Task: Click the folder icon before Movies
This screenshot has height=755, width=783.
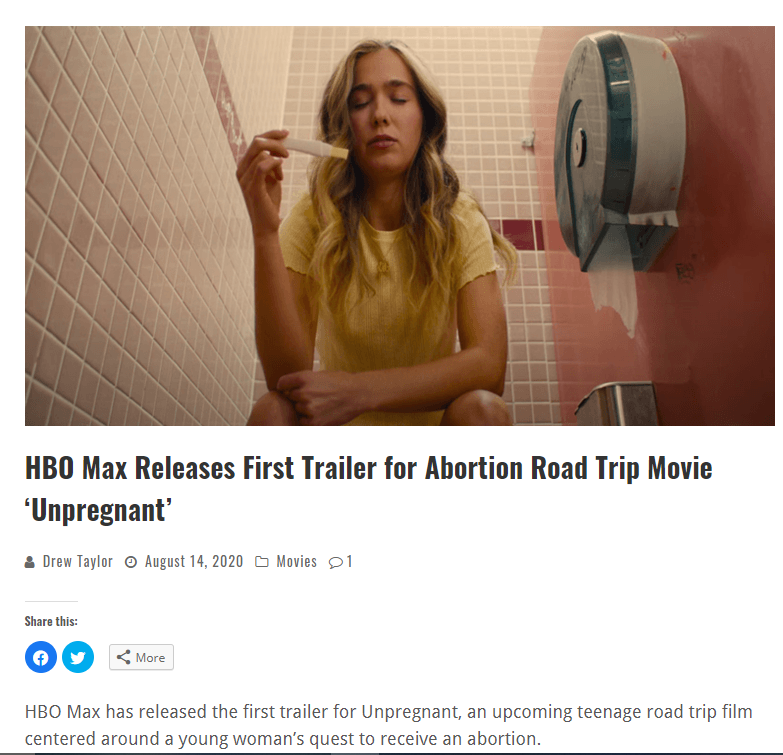Action: pos(262,562)
